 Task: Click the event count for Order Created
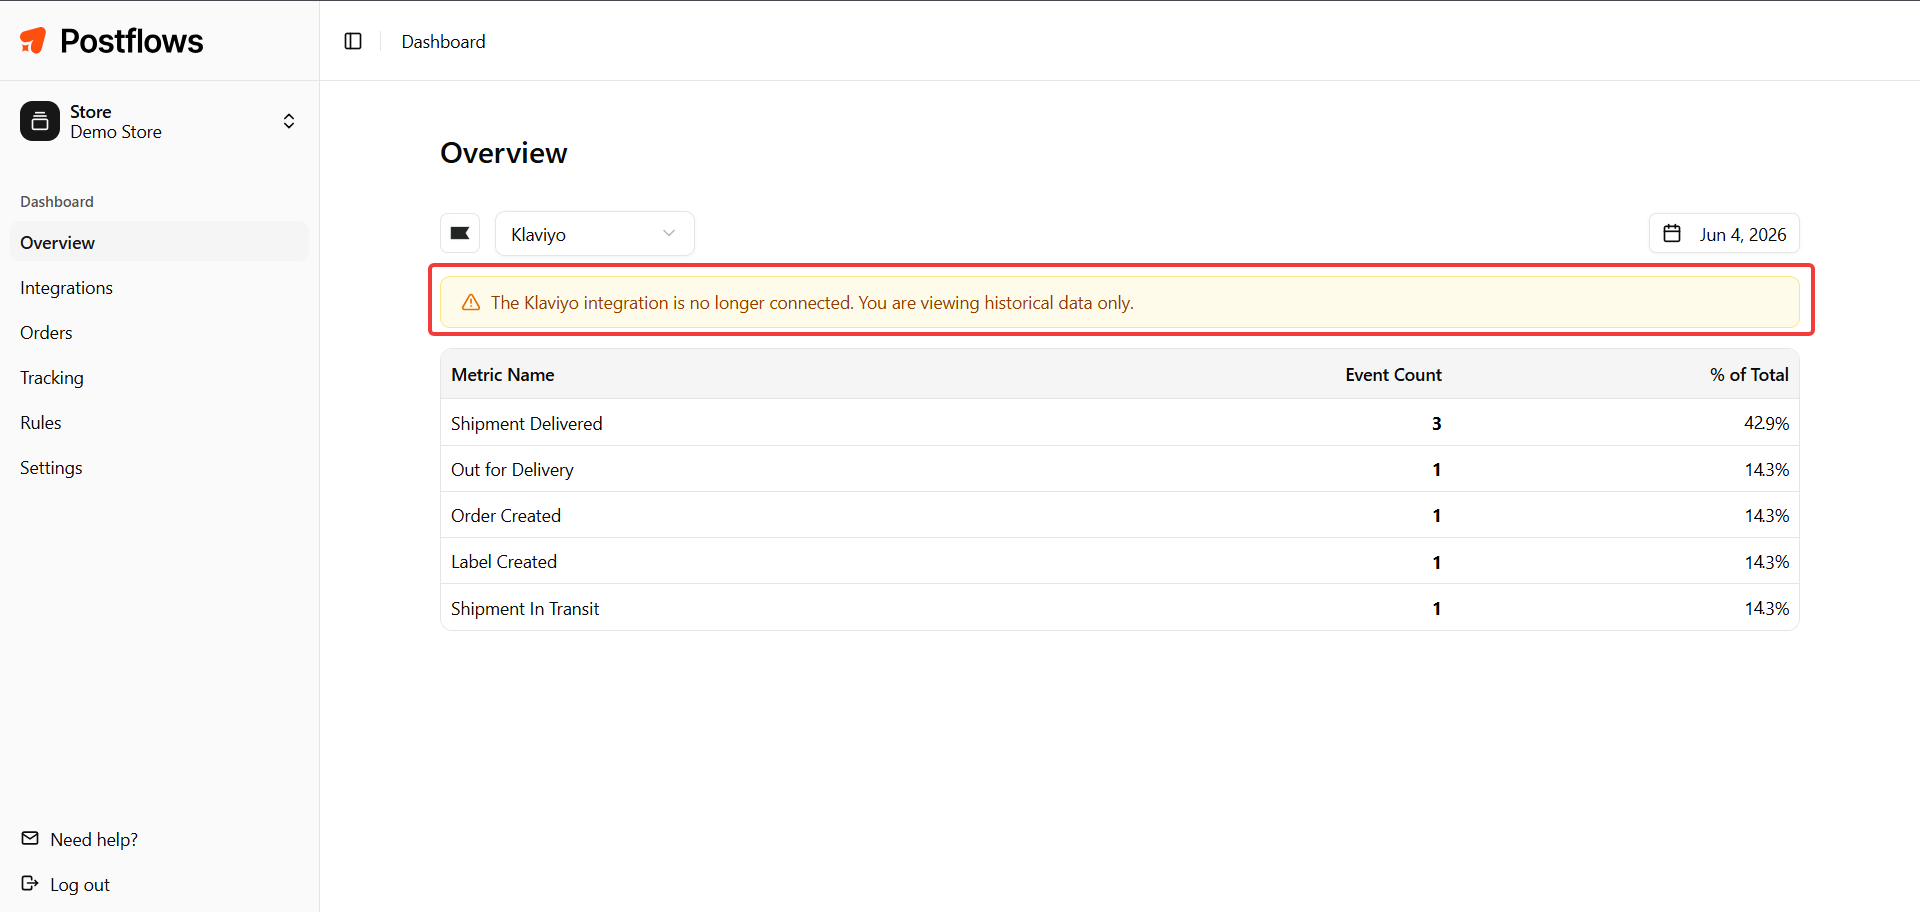pos(1437,516)
